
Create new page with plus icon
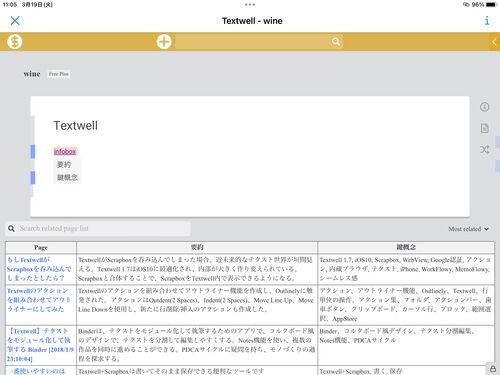164,42
